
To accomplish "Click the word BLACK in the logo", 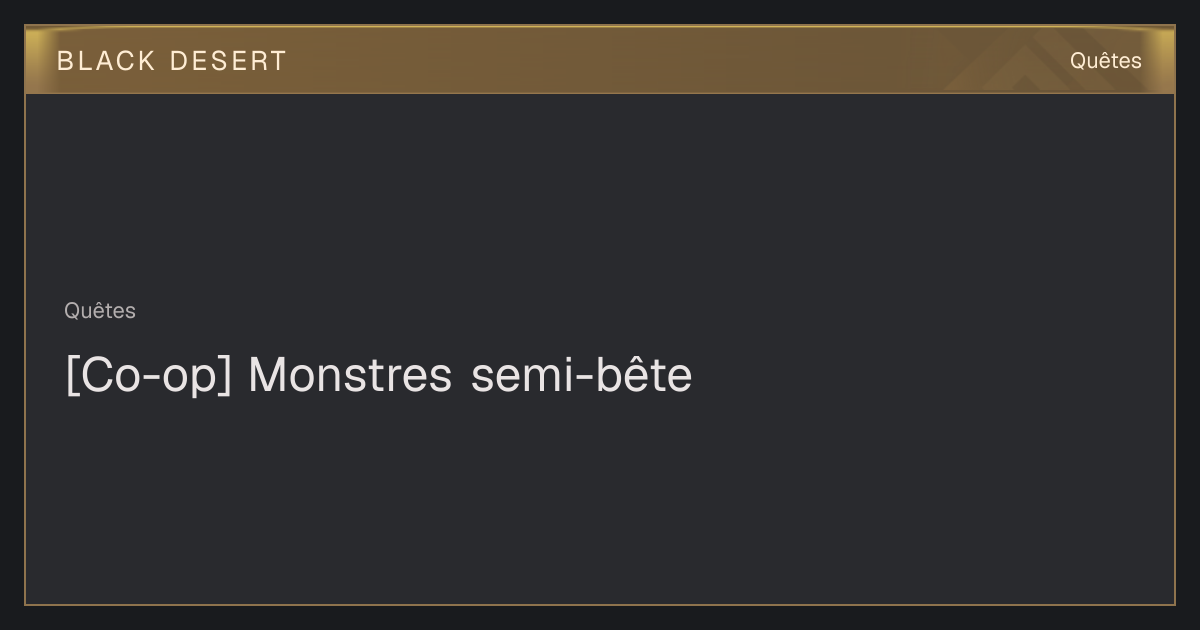I will click(106, 61).
